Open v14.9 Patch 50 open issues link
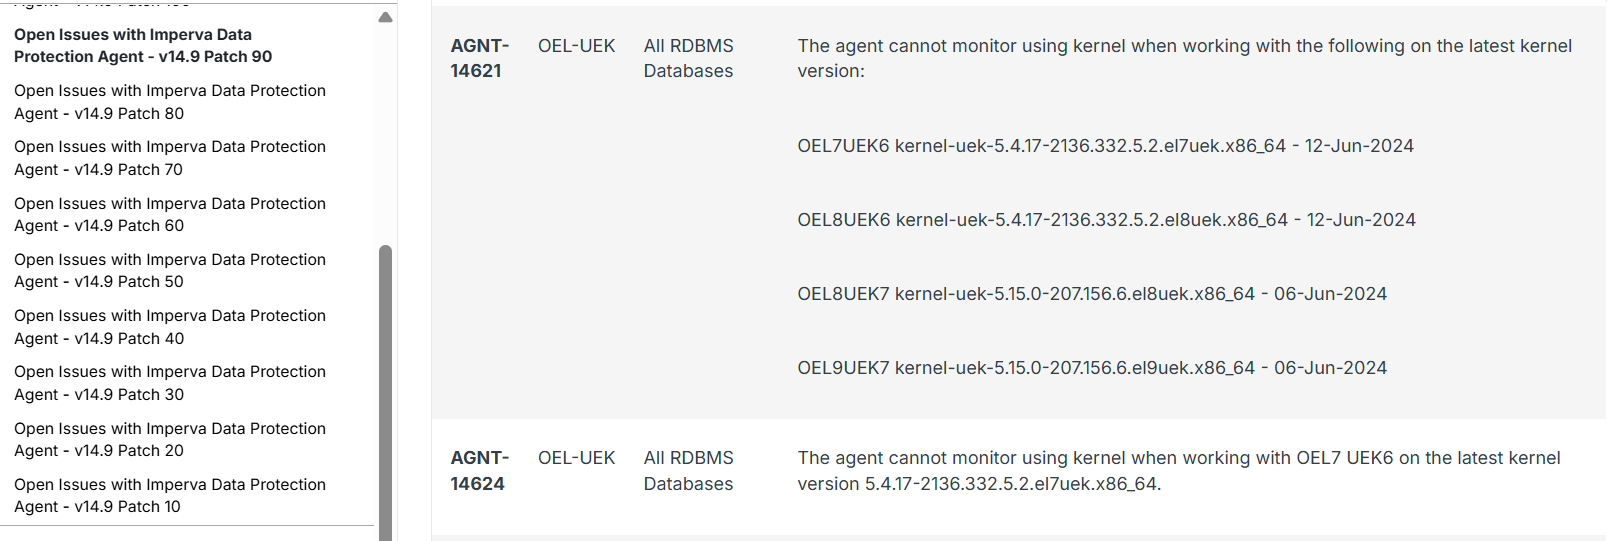1612x541 pixels. 170,270
